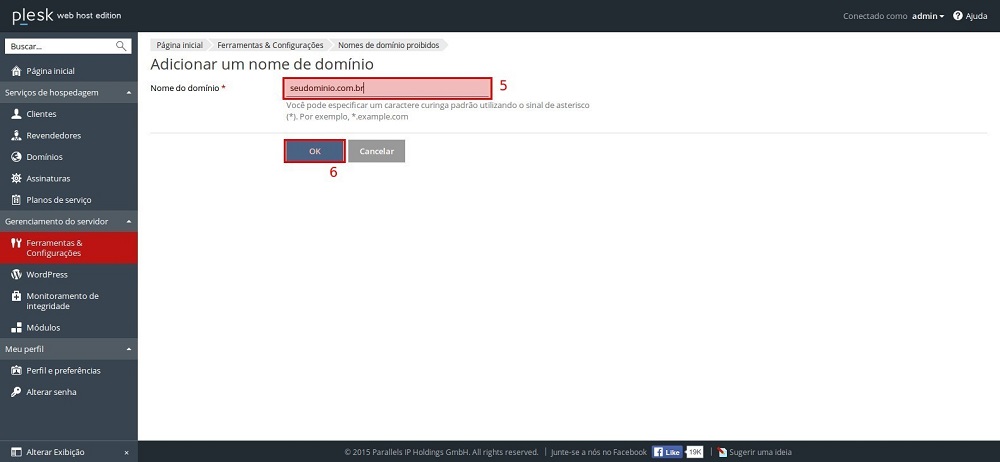The height and width of the screenshot is (462, 1000).
Task: Collapse the Serviços de hospedagem section
Action: pyautogui.click(x=128, y=93)
